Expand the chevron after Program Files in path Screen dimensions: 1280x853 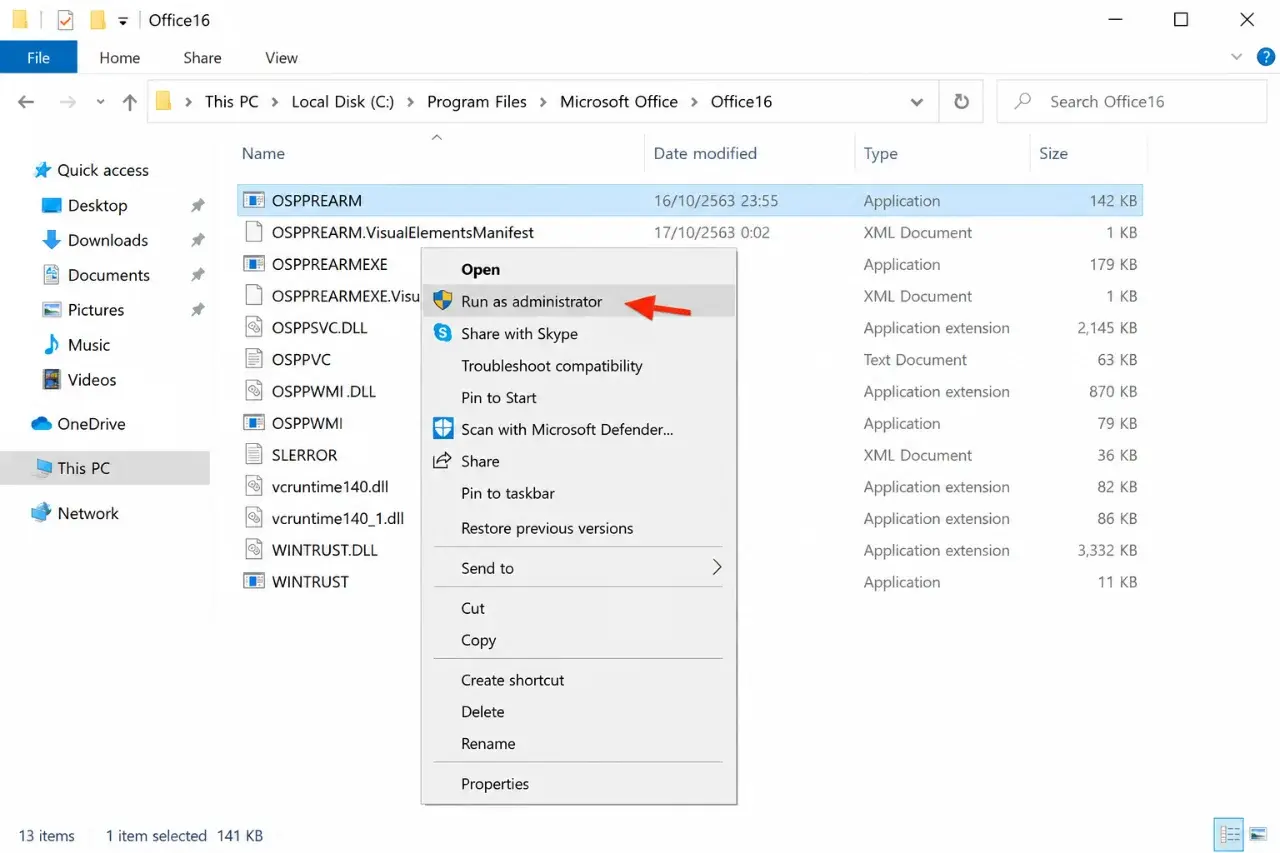click(x=543, y=102)
